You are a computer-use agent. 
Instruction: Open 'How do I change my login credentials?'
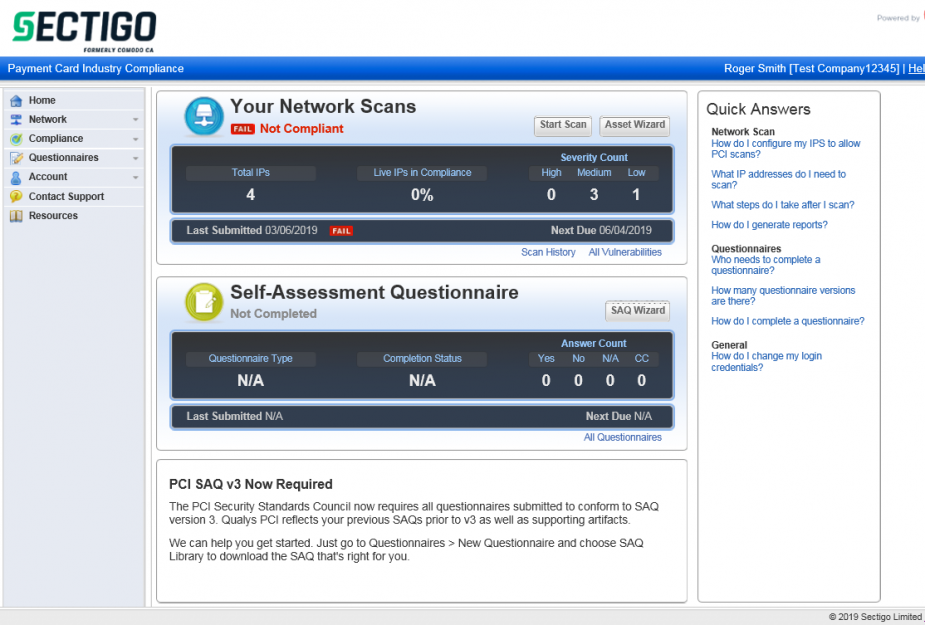(x=766, y=362)
